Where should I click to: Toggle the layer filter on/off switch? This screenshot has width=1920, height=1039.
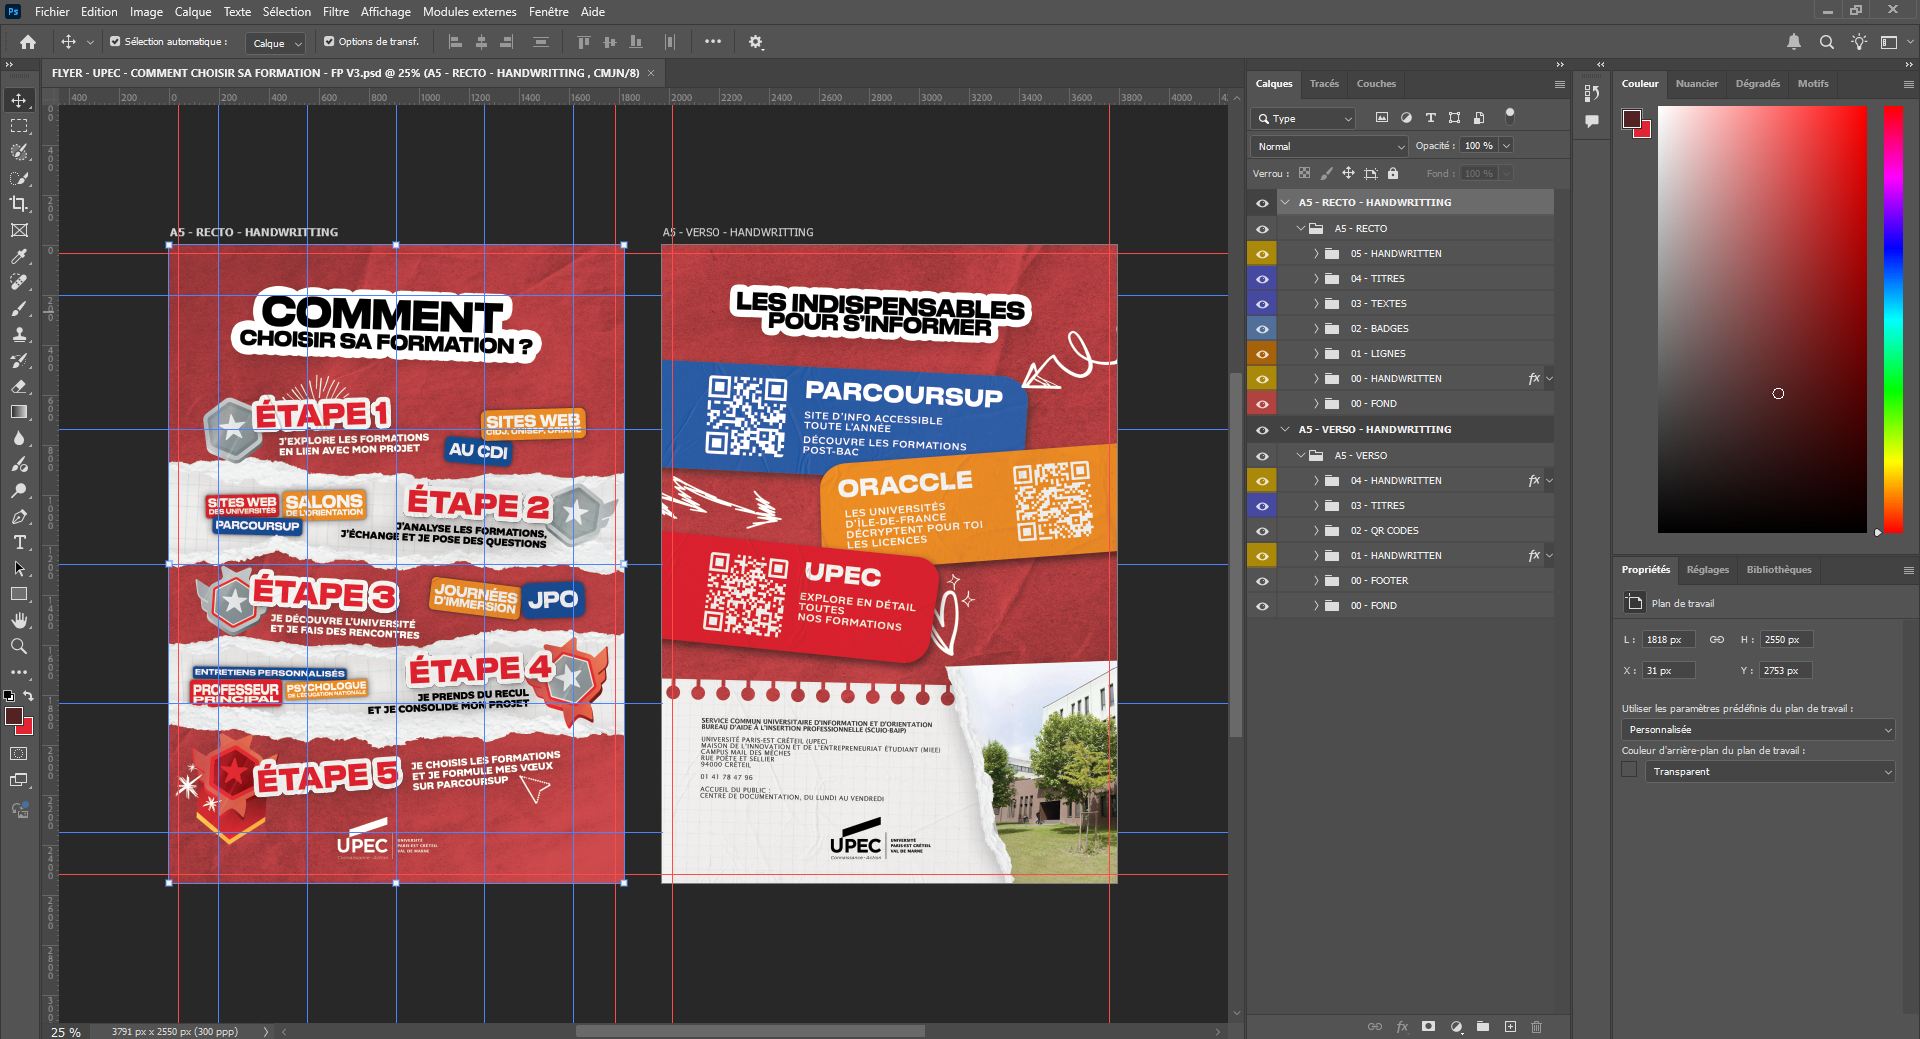coord(1510,116)
